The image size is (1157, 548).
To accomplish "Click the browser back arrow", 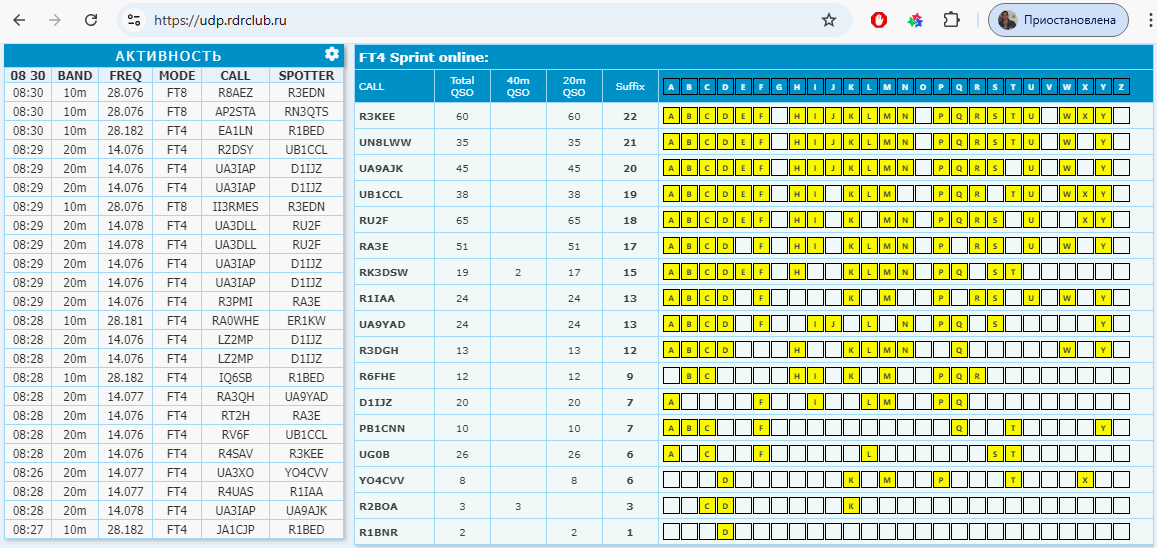I will pyautogui.click(x=20, y=20).
